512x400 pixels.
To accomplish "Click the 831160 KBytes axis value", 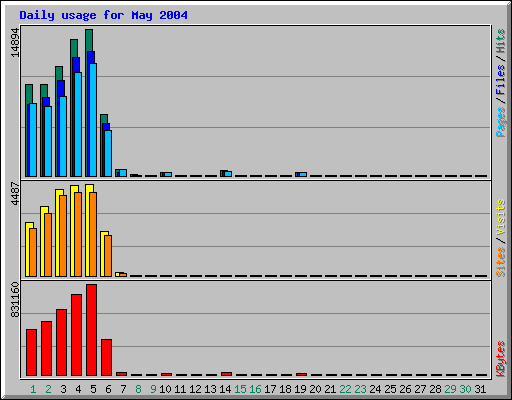I will tap(15, 299).
